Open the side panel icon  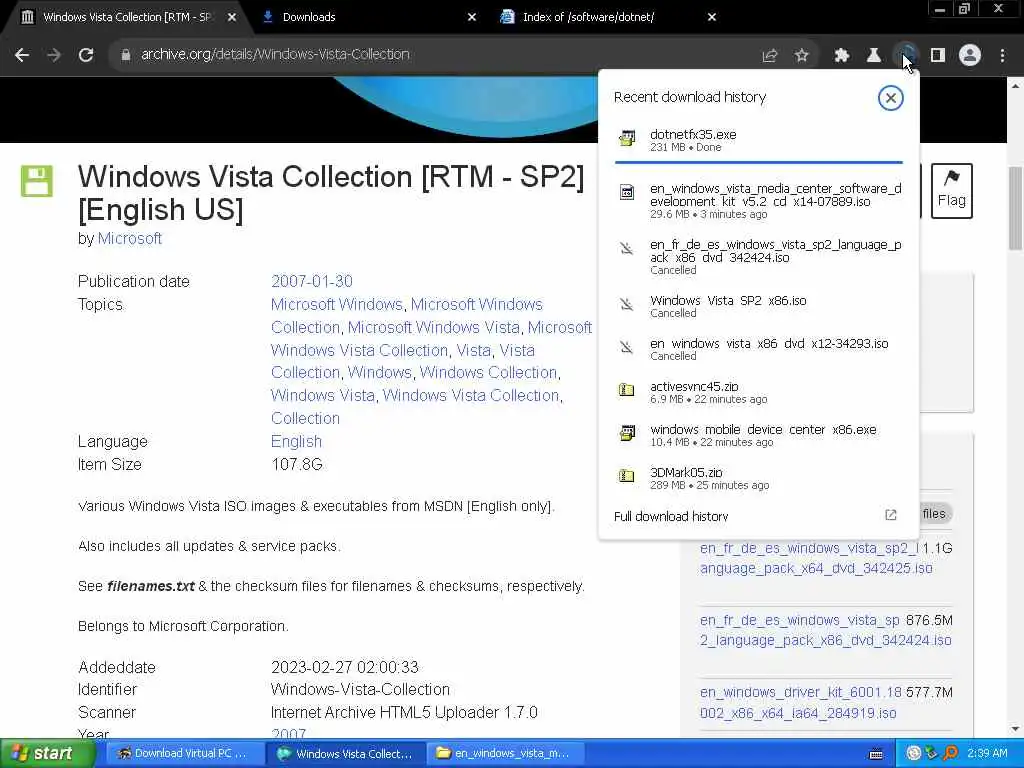click(x=938, y=56)
